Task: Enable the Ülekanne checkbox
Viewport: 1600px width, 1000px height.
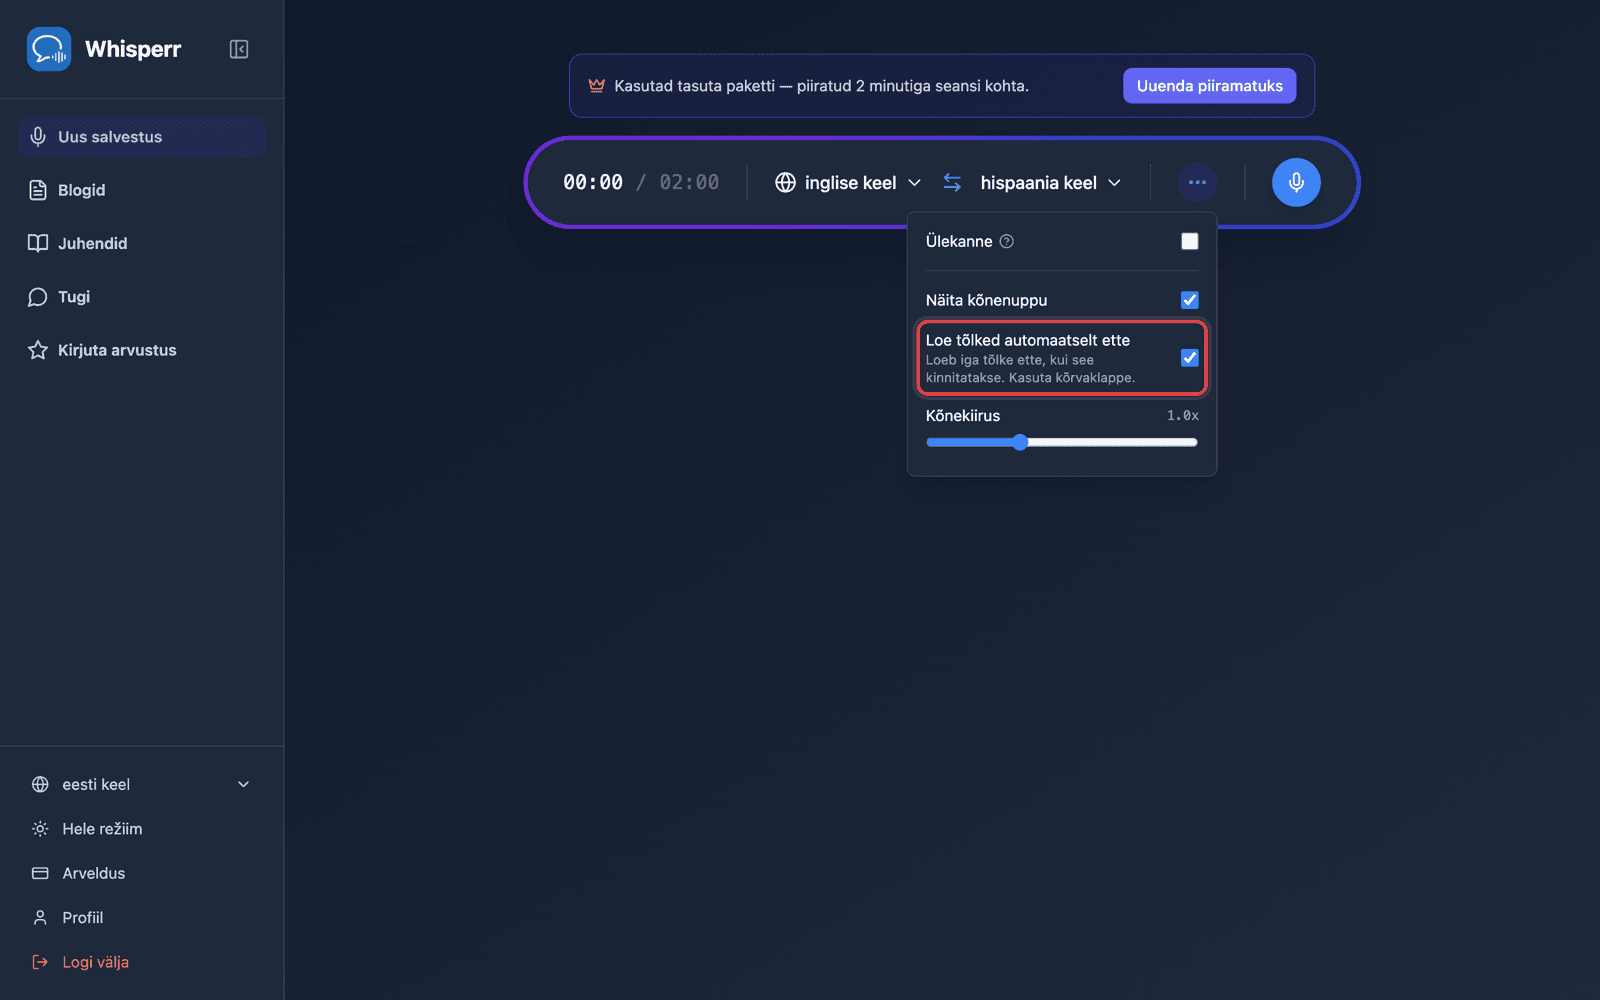Action: pos(1189,241)
